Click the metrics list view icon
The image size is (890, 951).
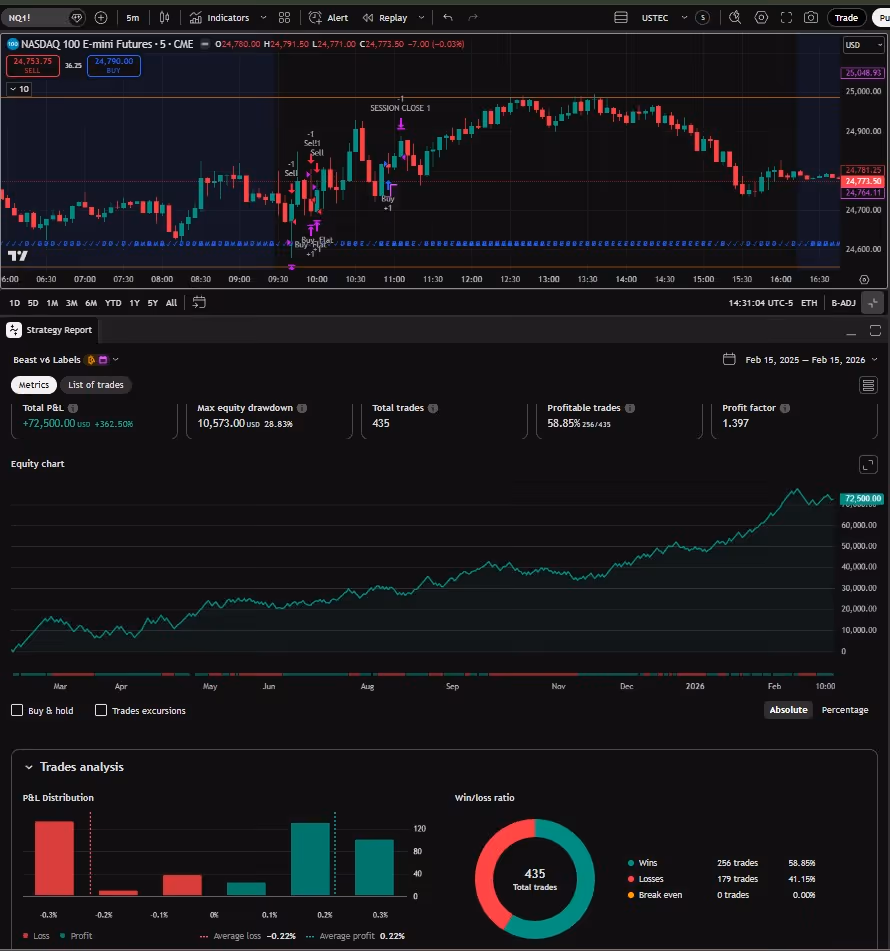coord(868,385)
